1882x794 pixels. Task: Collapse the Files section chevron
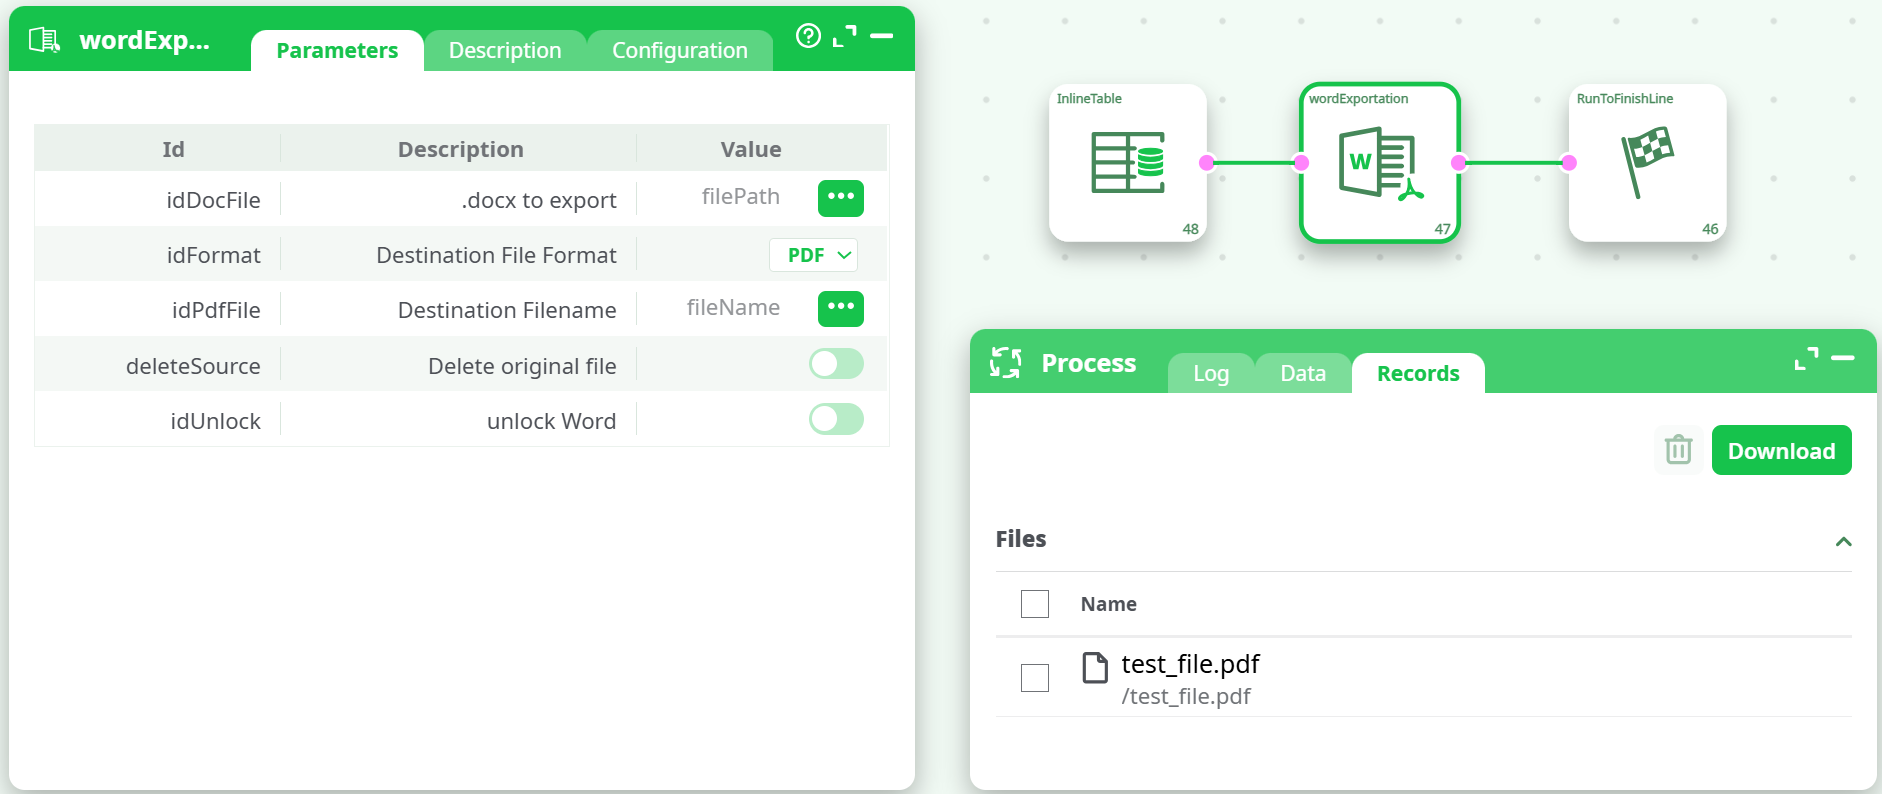[1843, 541]
